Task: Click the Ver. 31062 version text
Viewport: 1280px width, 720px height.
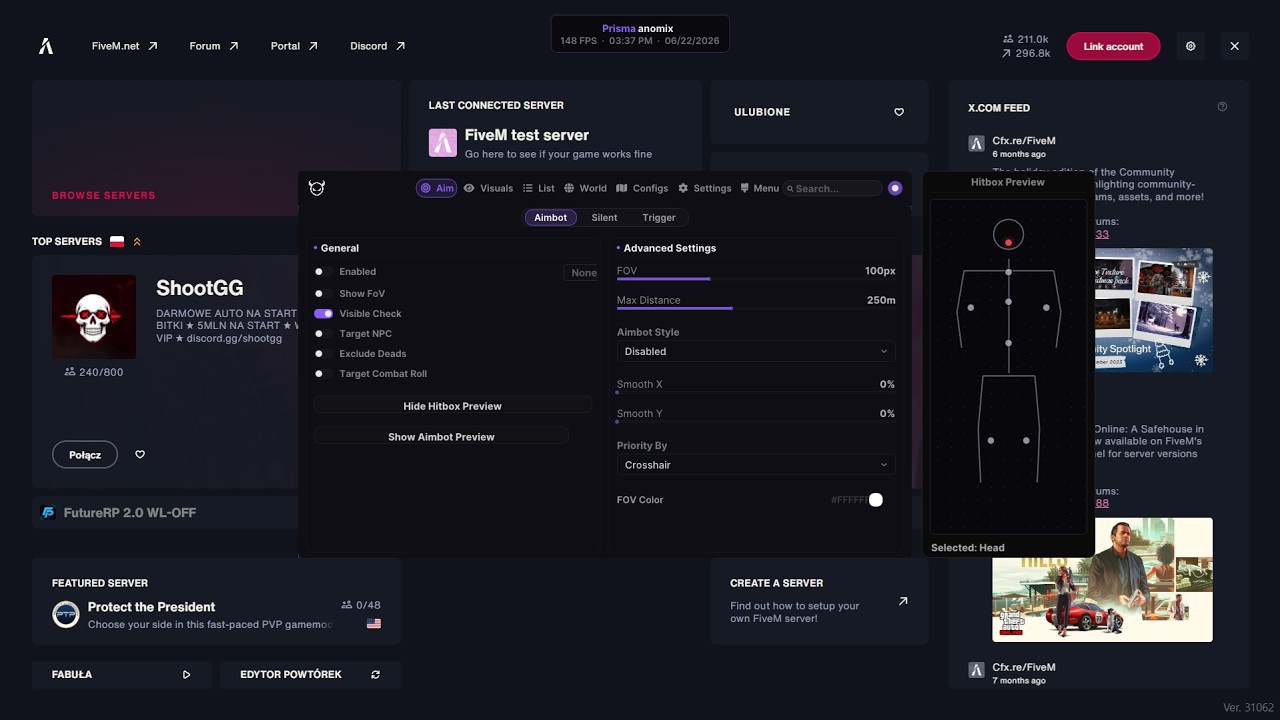Action: click(1247, 708)
